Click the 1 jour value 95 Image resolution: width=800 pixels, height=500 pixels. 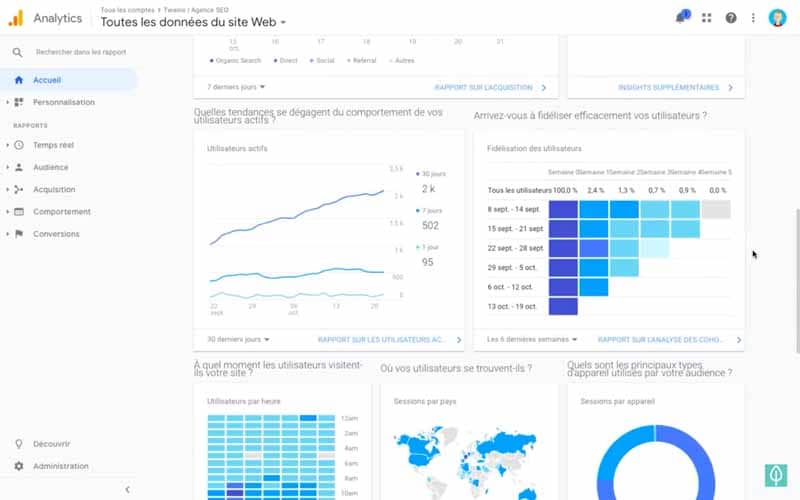pos(428,262)
